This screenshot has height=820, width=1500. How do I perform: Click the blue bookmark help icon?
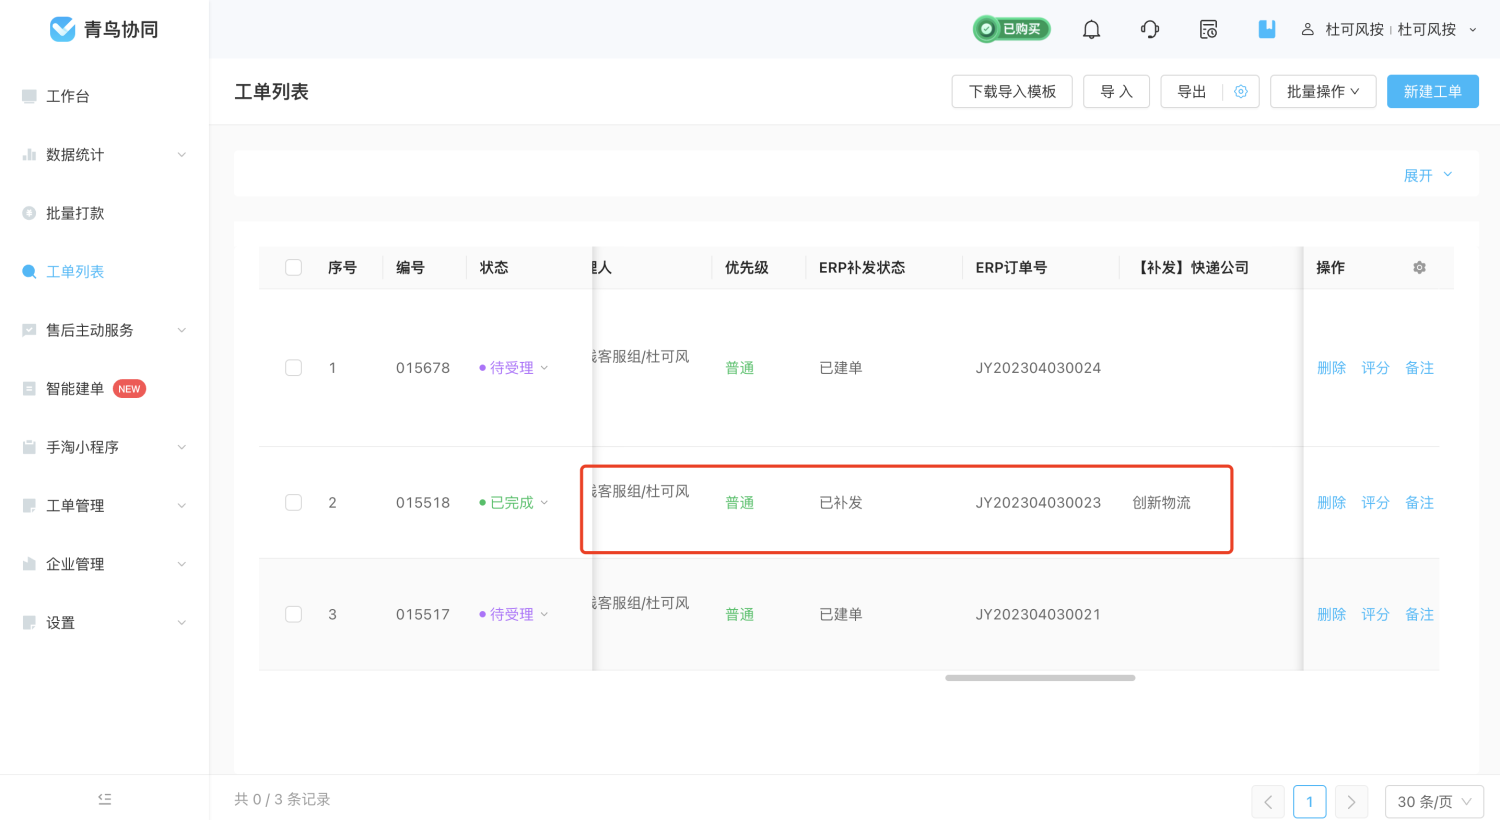click(x=1267, y=29)
